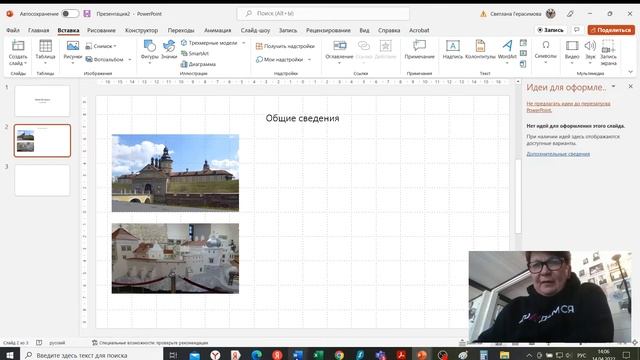The height and width of the screenshot is (360, 640).
Task: Open Excel from the taskbar
Action: 319,355
